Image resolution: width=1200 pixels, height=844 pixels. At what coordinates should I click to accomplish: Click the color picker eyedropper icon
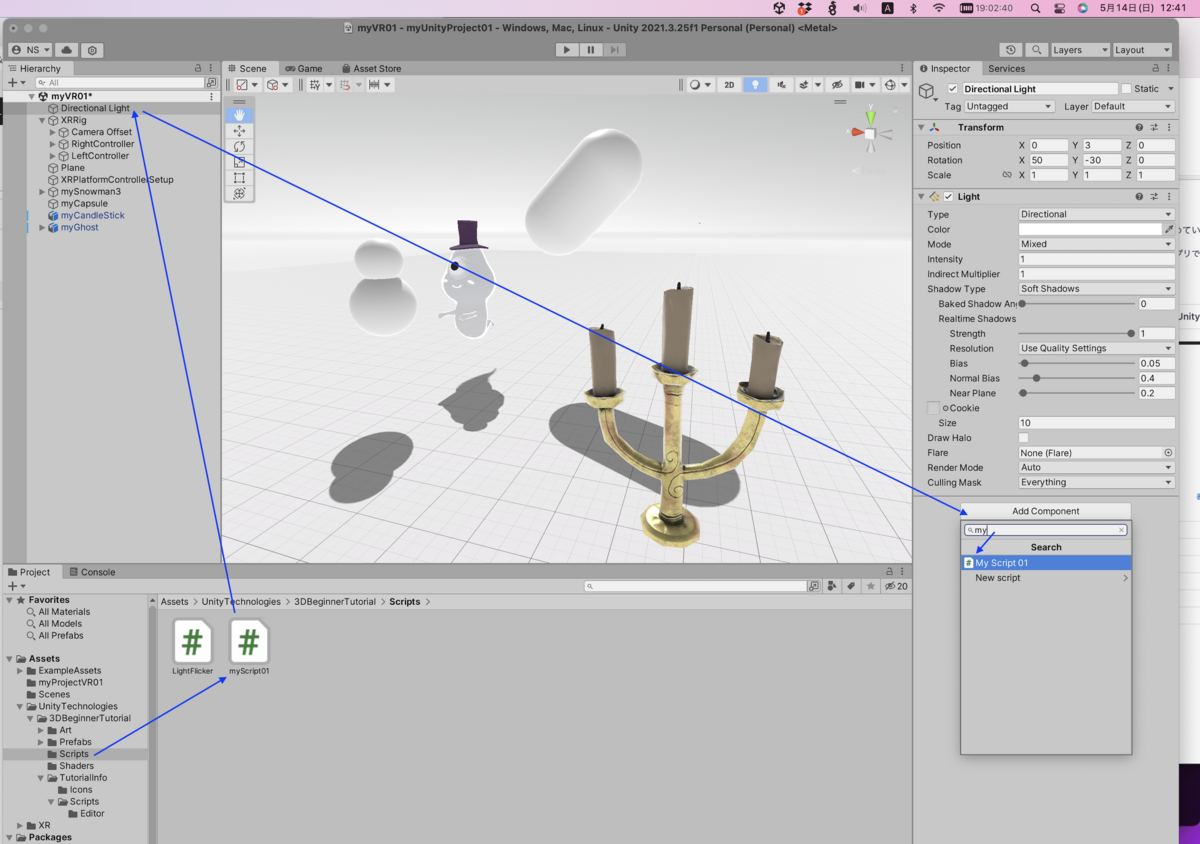[x=1169, y=229]
